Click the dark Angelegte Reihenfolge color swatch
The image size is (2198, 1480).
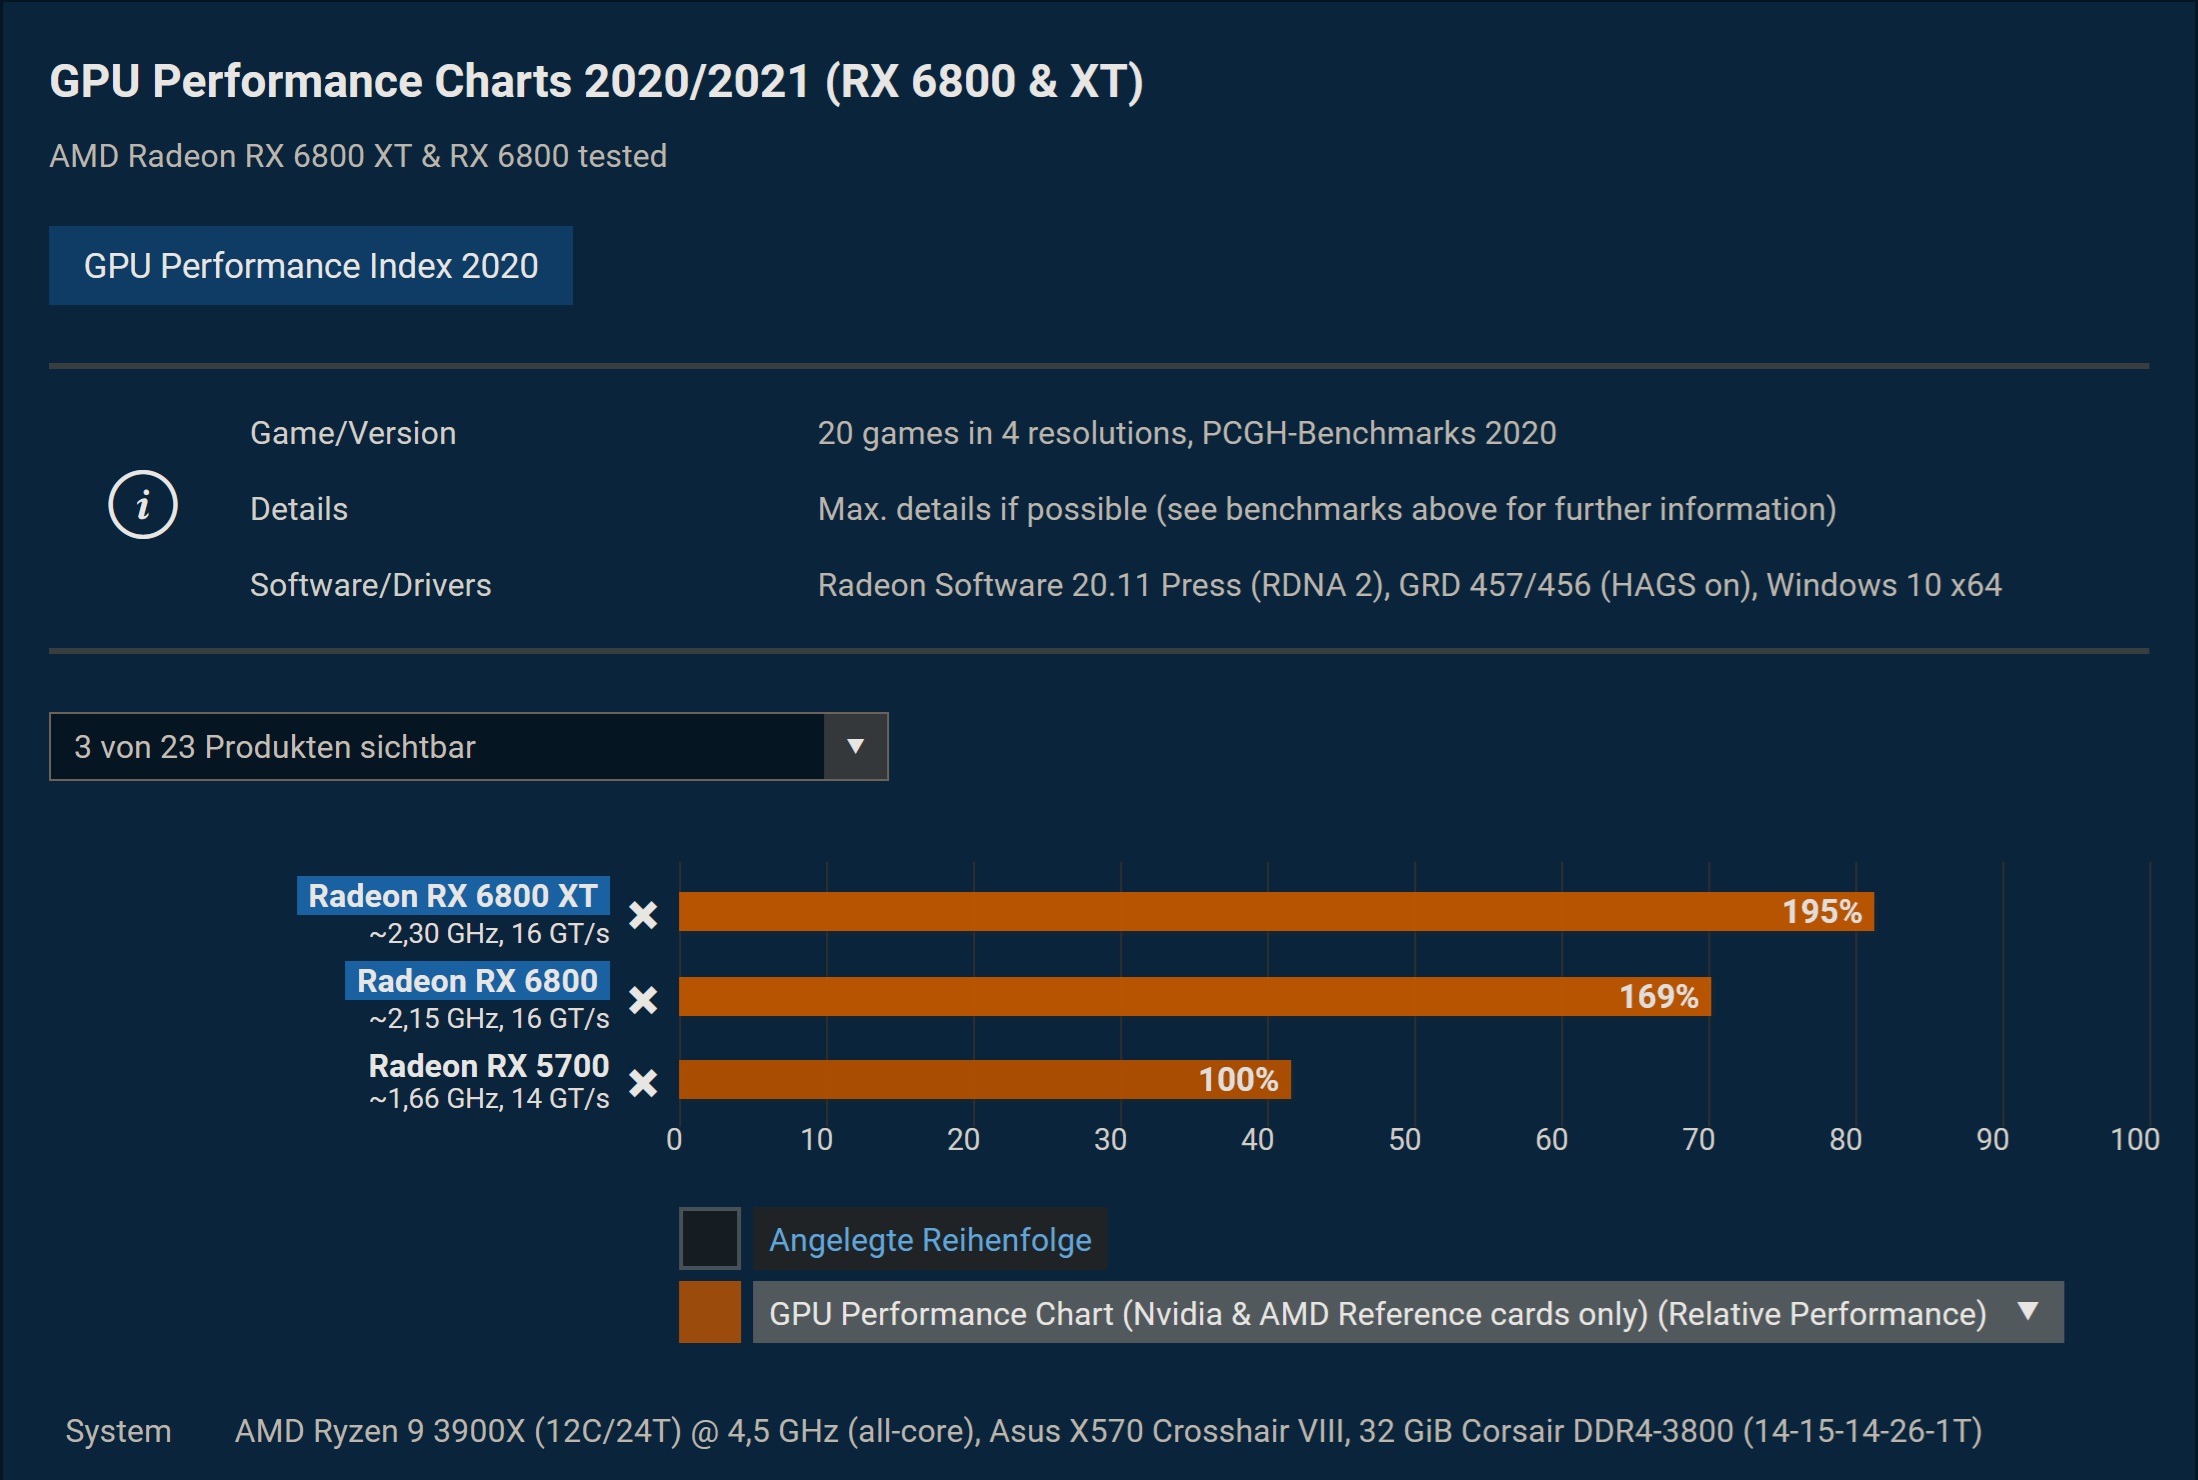(x=710, y=1238)
